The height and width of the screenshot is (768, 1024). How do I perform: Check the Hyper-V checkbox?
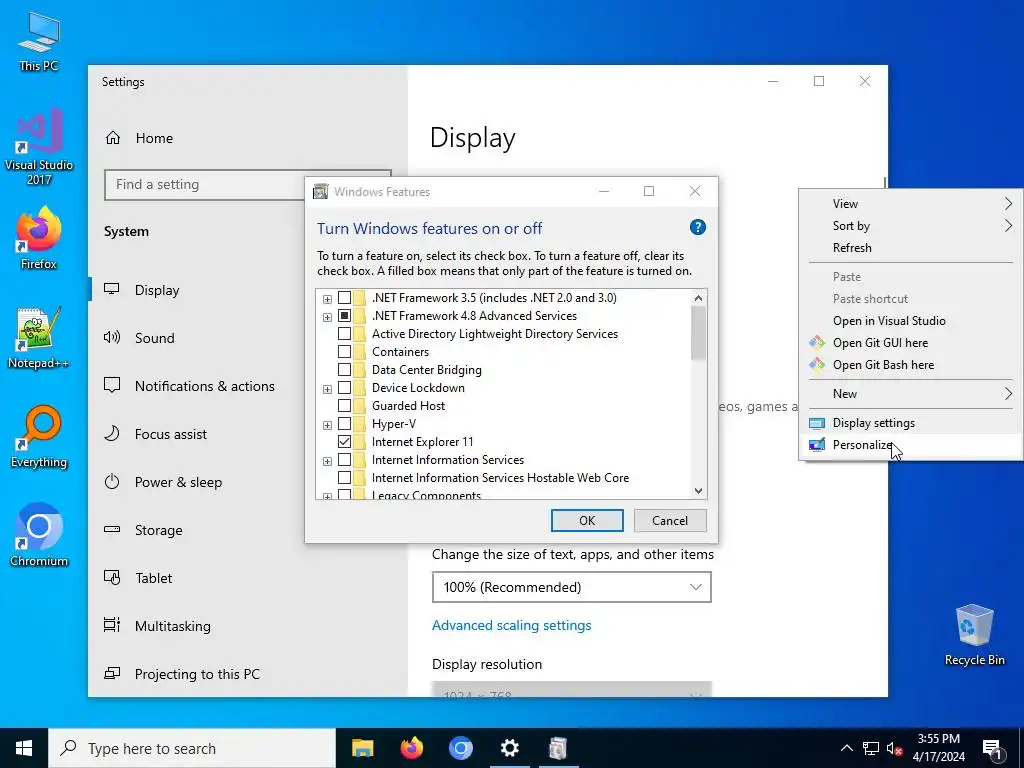click(x=344, y=424)
